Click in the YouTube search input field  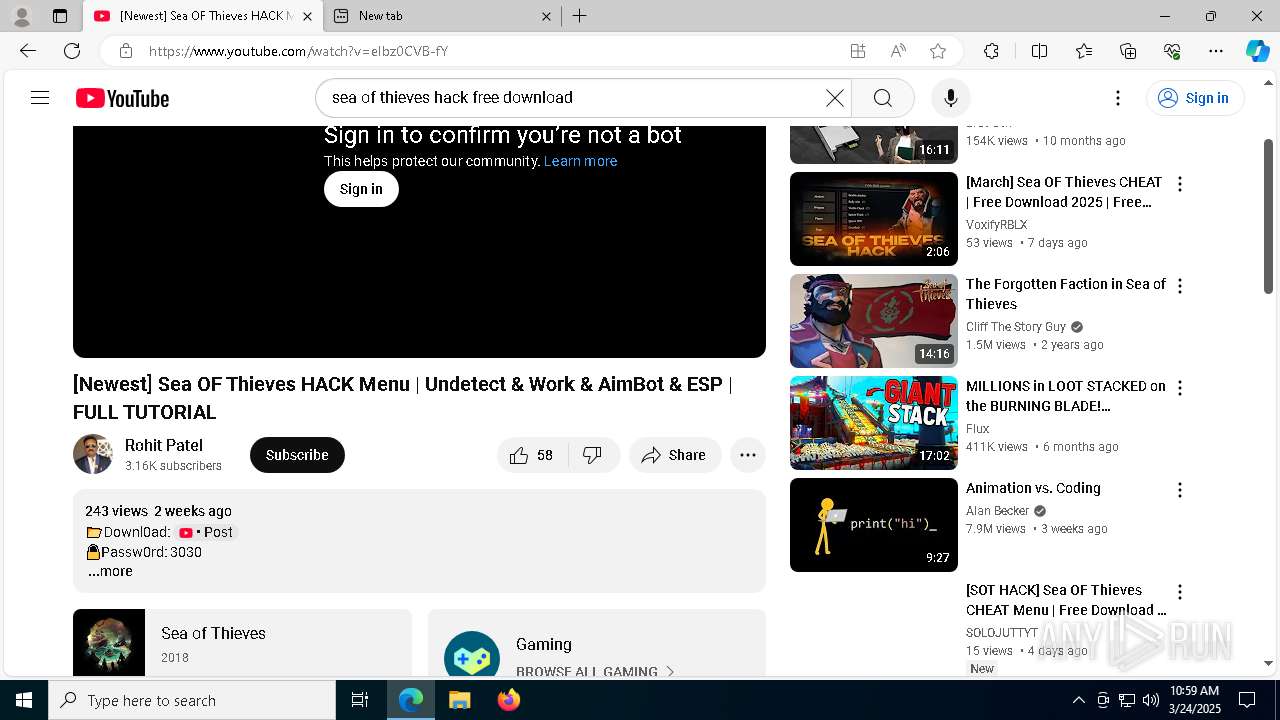click(x=575, y=98)
